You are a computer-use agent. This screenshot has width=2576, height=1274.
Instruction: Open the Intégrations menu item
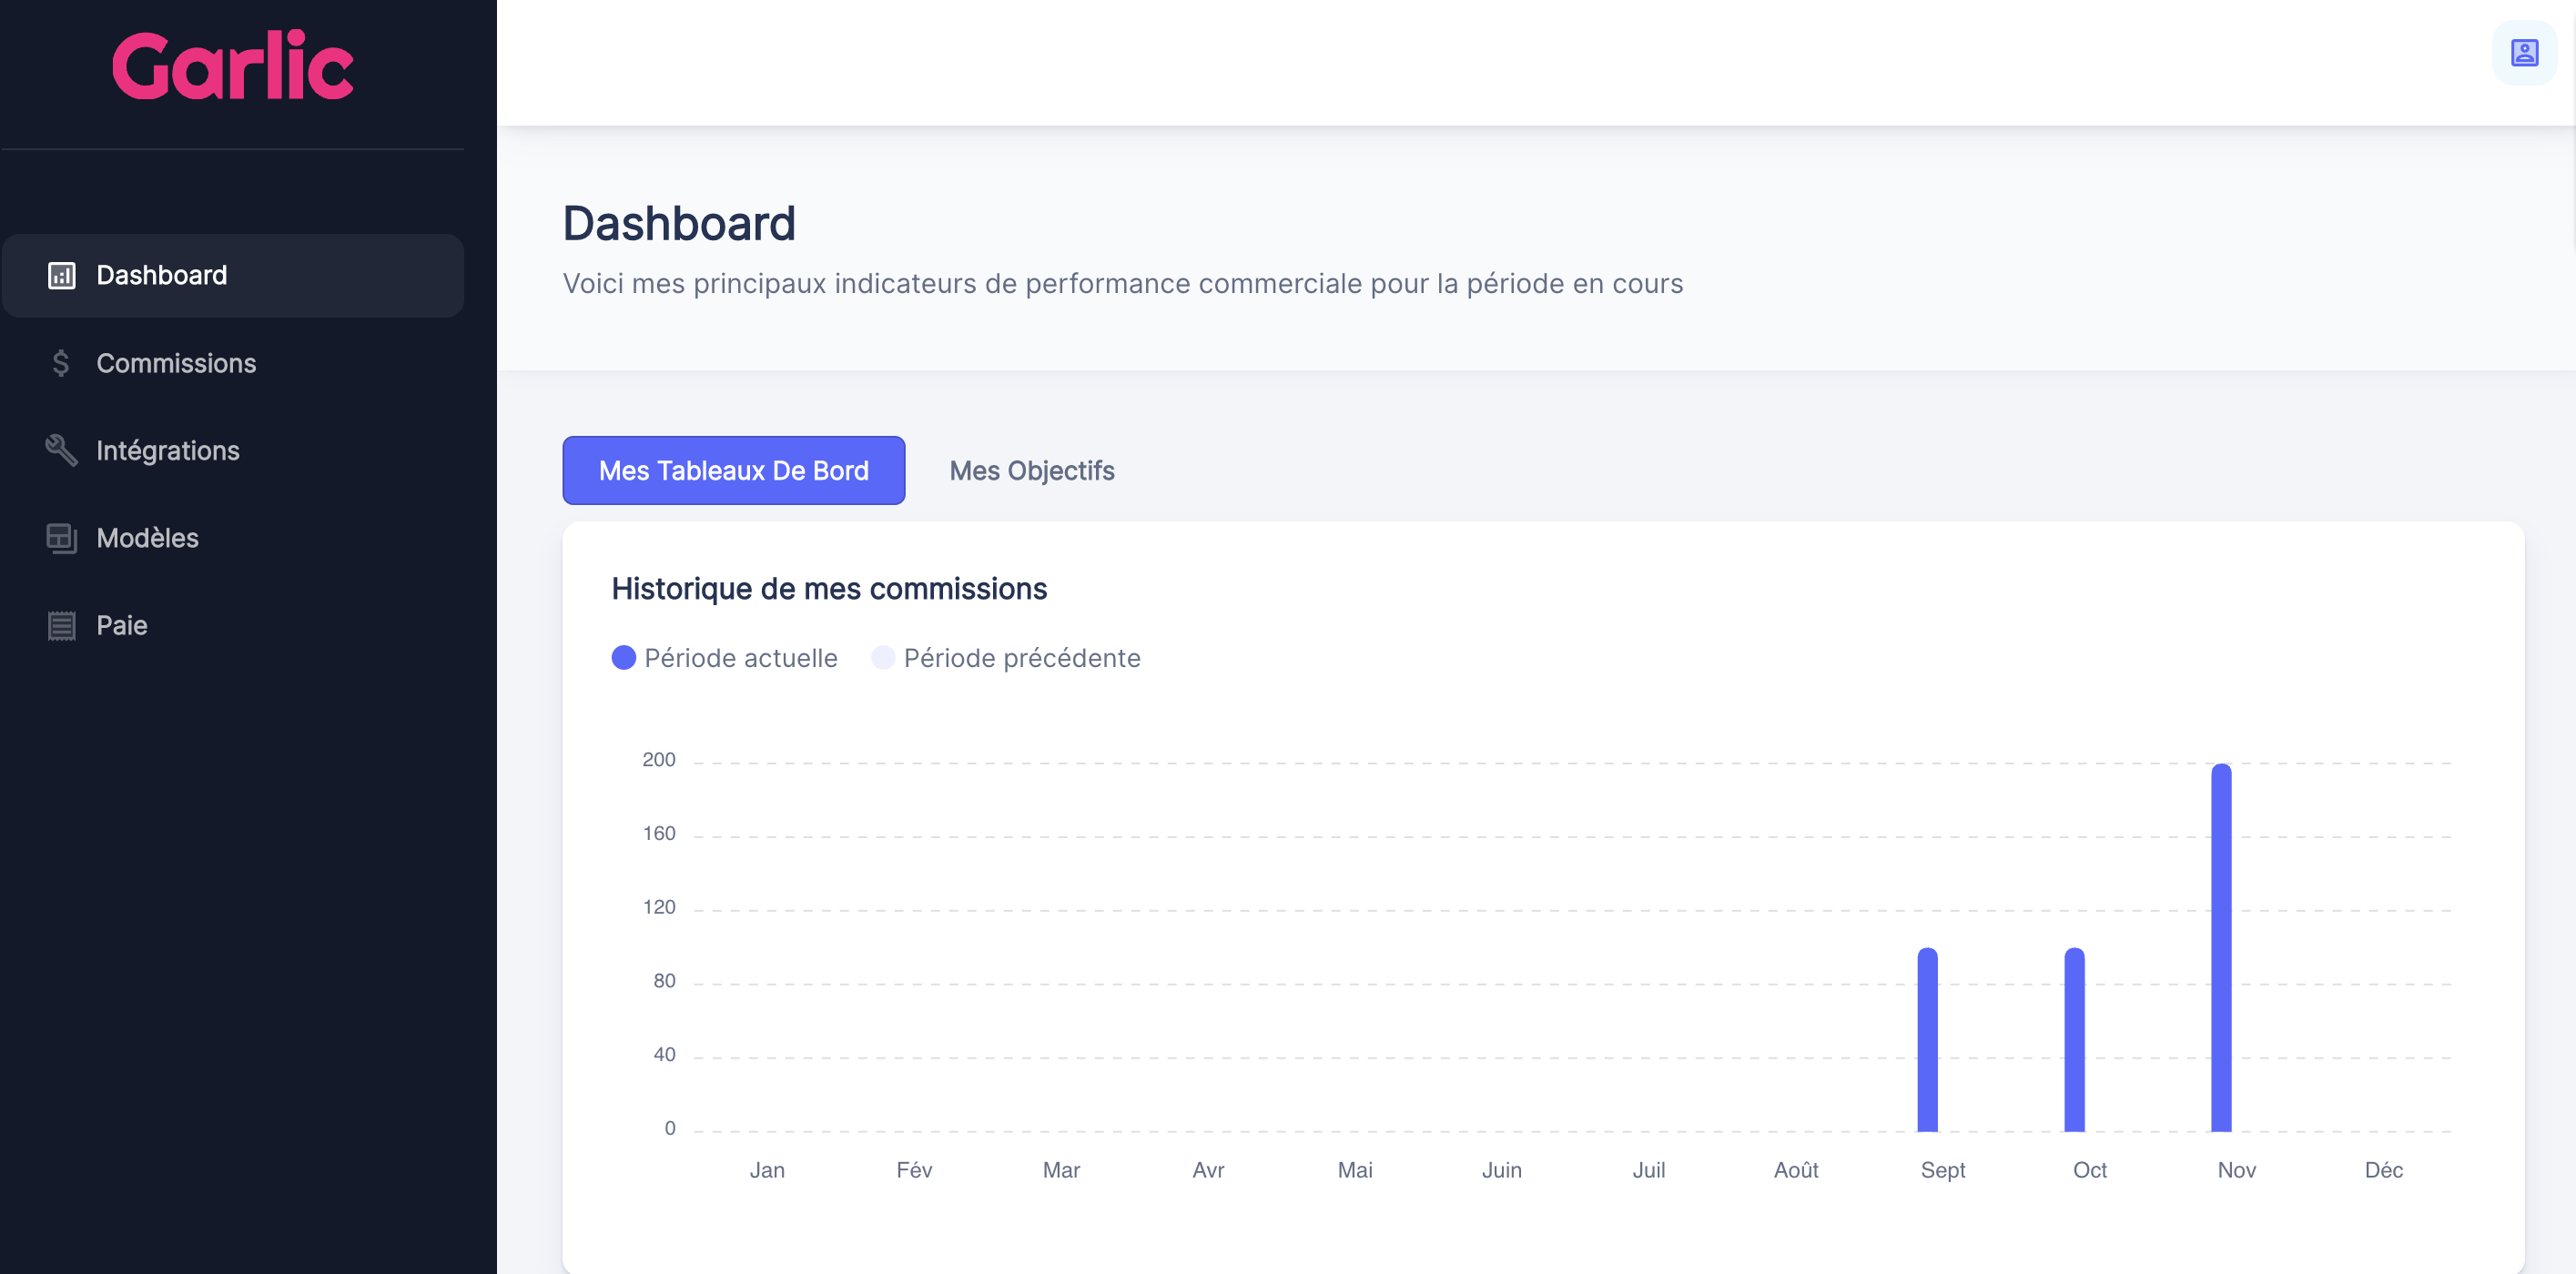coord(233,450)
